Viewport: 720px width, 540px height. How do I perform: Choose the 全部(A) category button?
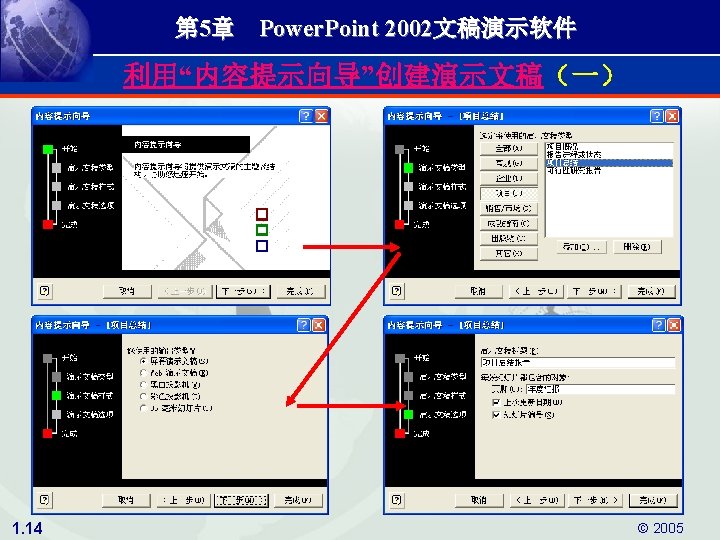(509, 148)
